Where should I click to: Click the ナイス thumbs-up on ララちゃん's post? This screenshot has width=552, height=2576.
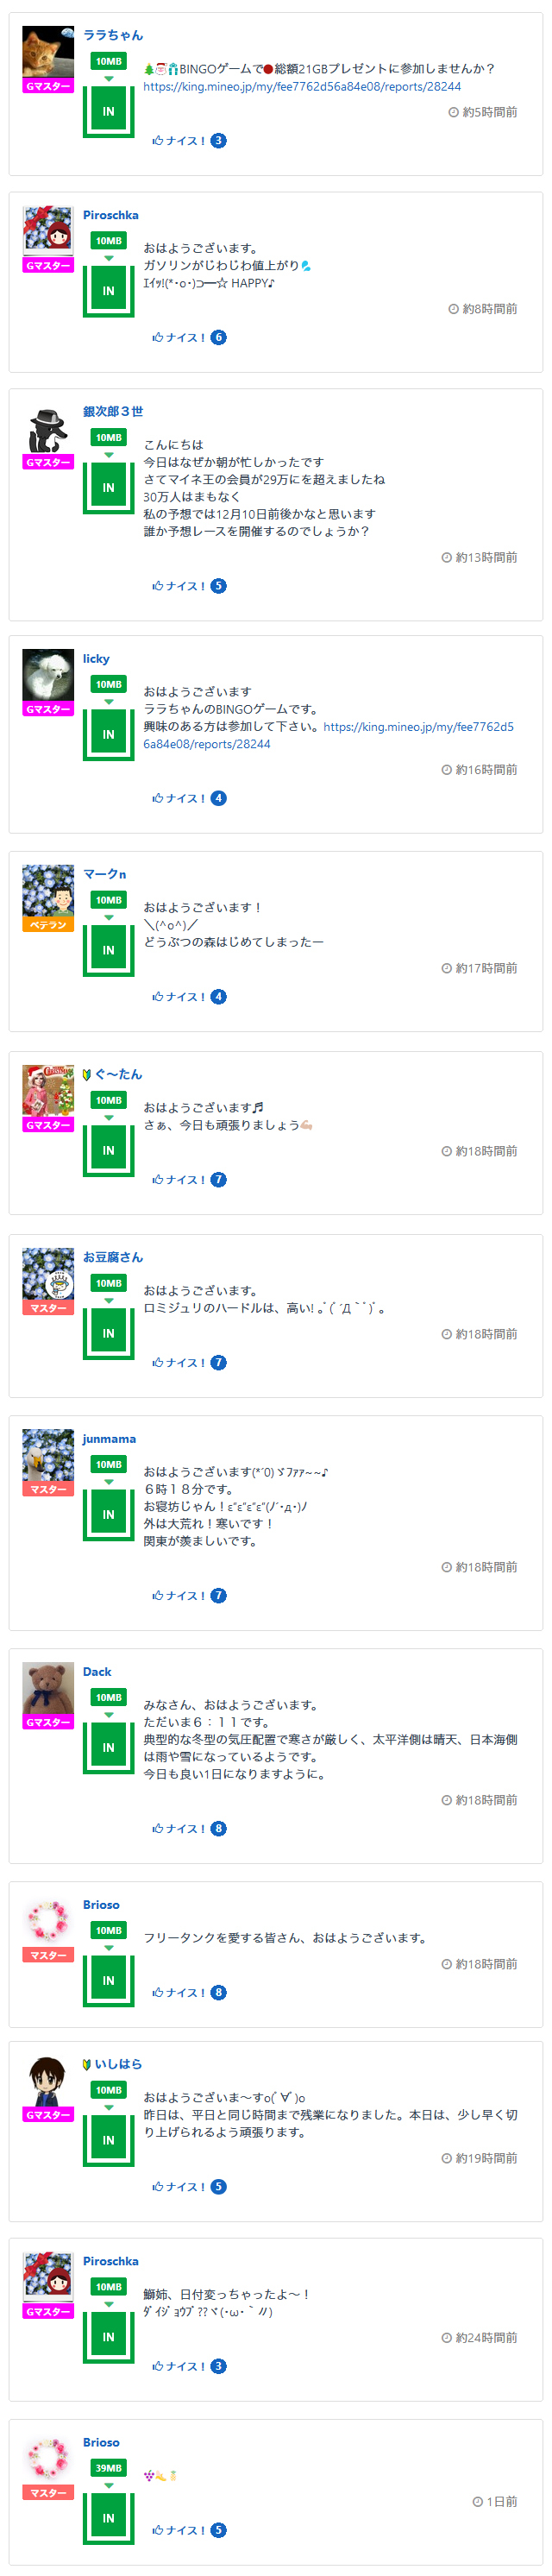click(179, 141)
